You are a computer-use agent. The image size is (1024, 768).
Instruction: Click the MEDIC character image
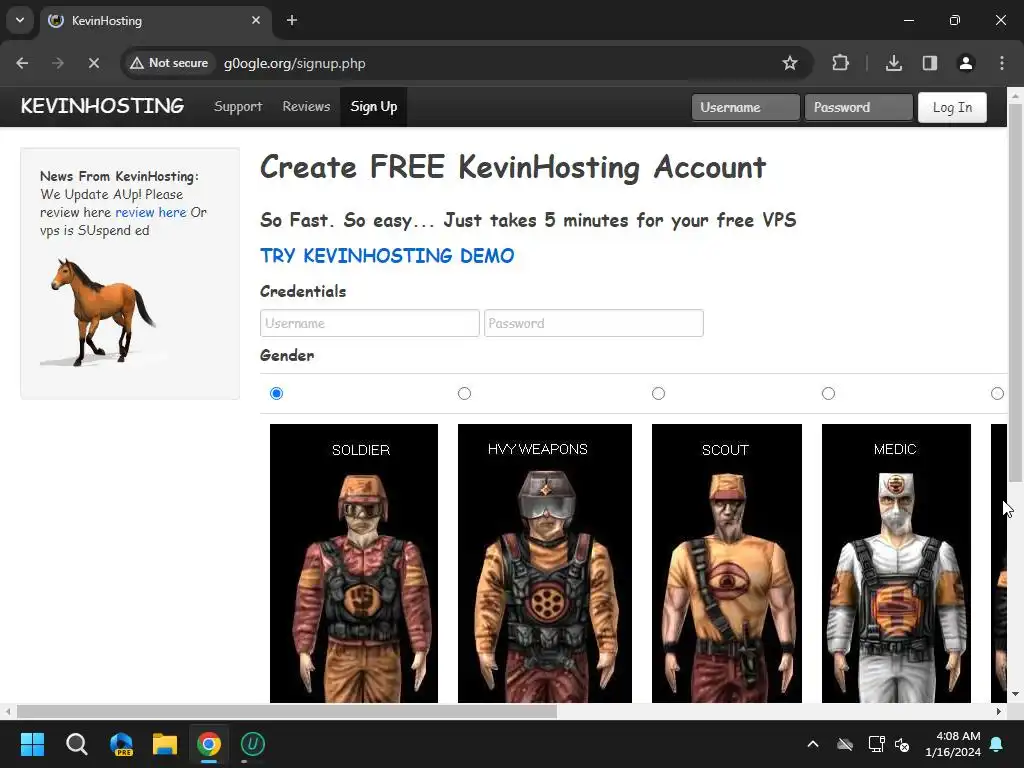pyautogui.click(x=896, y=564)
